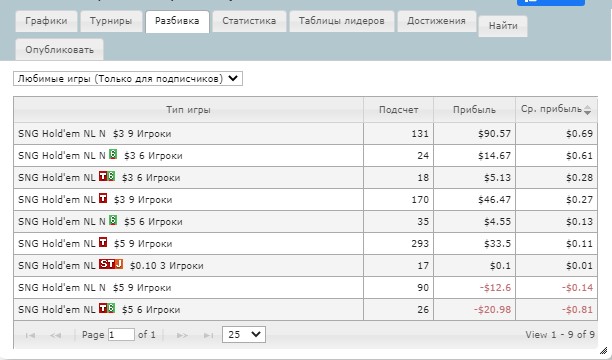This screenshot has height=360, width=612.
Task: Click next page icon in pager
Action: click(182, 335)
